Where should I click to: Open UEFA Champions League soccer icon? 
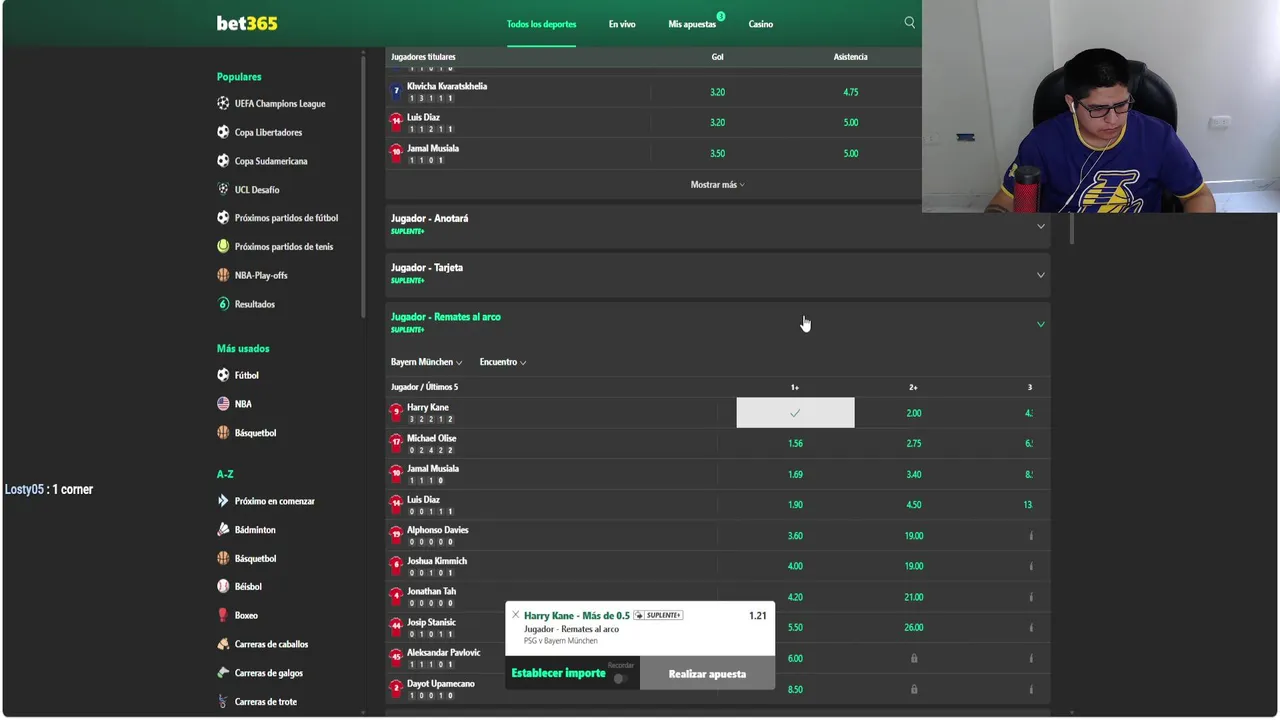pyautogui.click(x=223, y=103)
